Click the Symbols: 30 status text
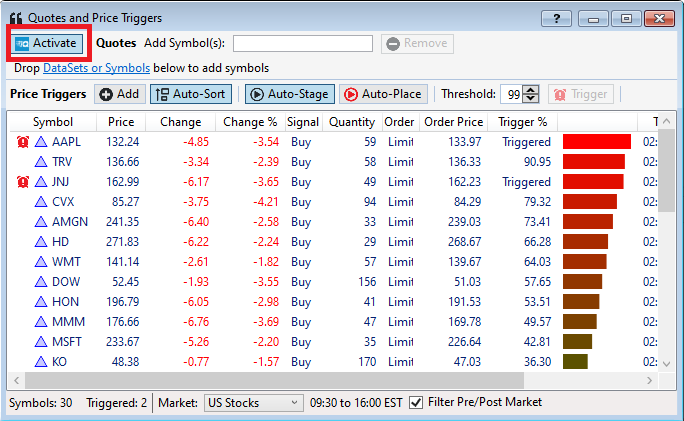This screenshot has height=421, width=684. [41, 403]
